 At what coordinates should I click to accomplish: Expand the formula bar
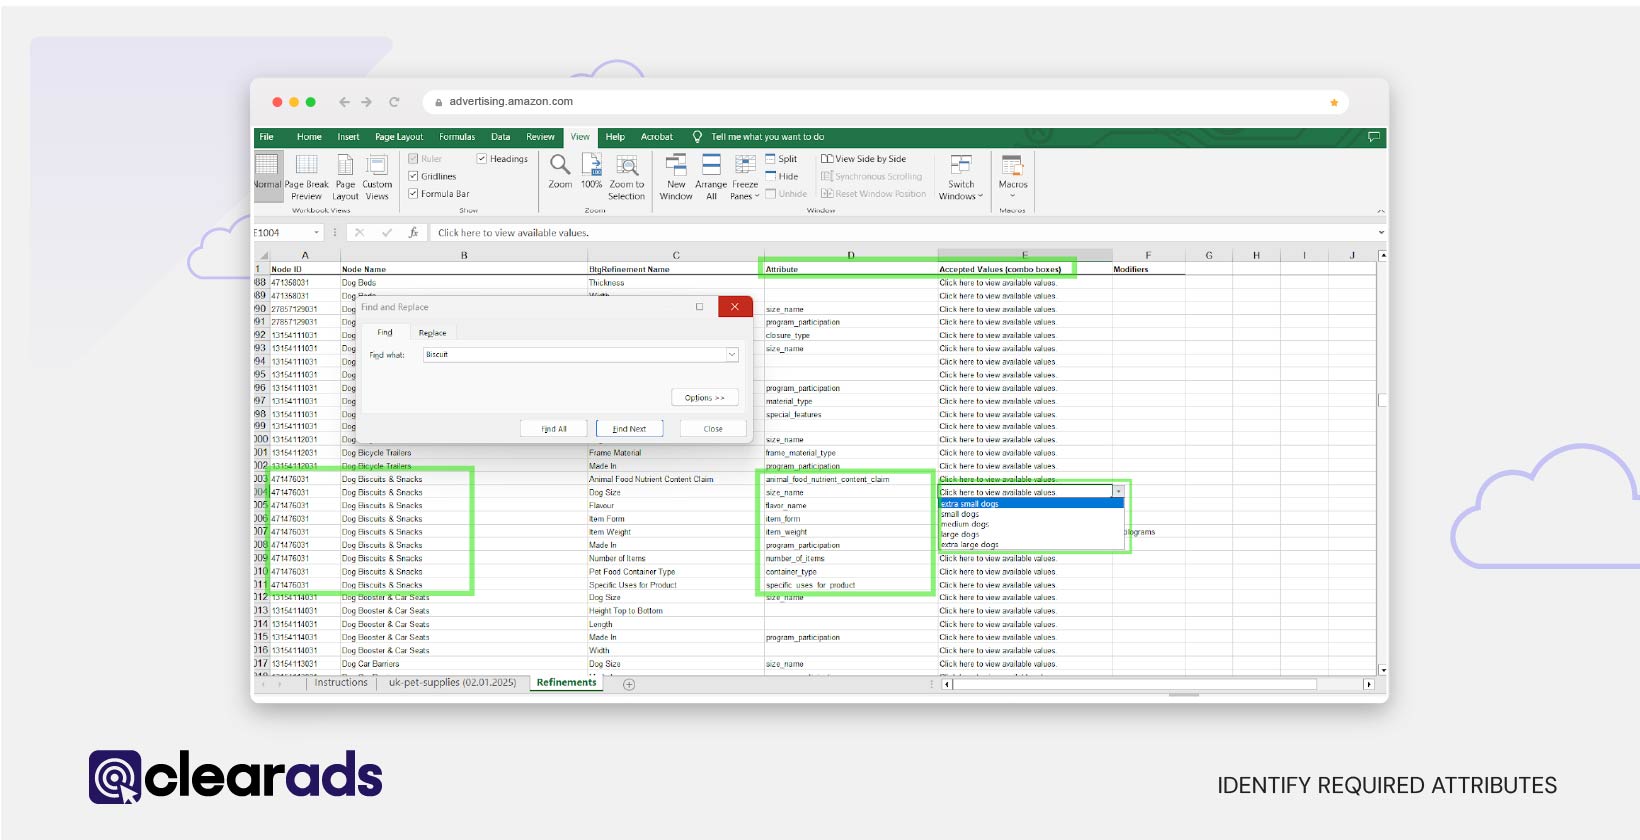point(1381,233)
